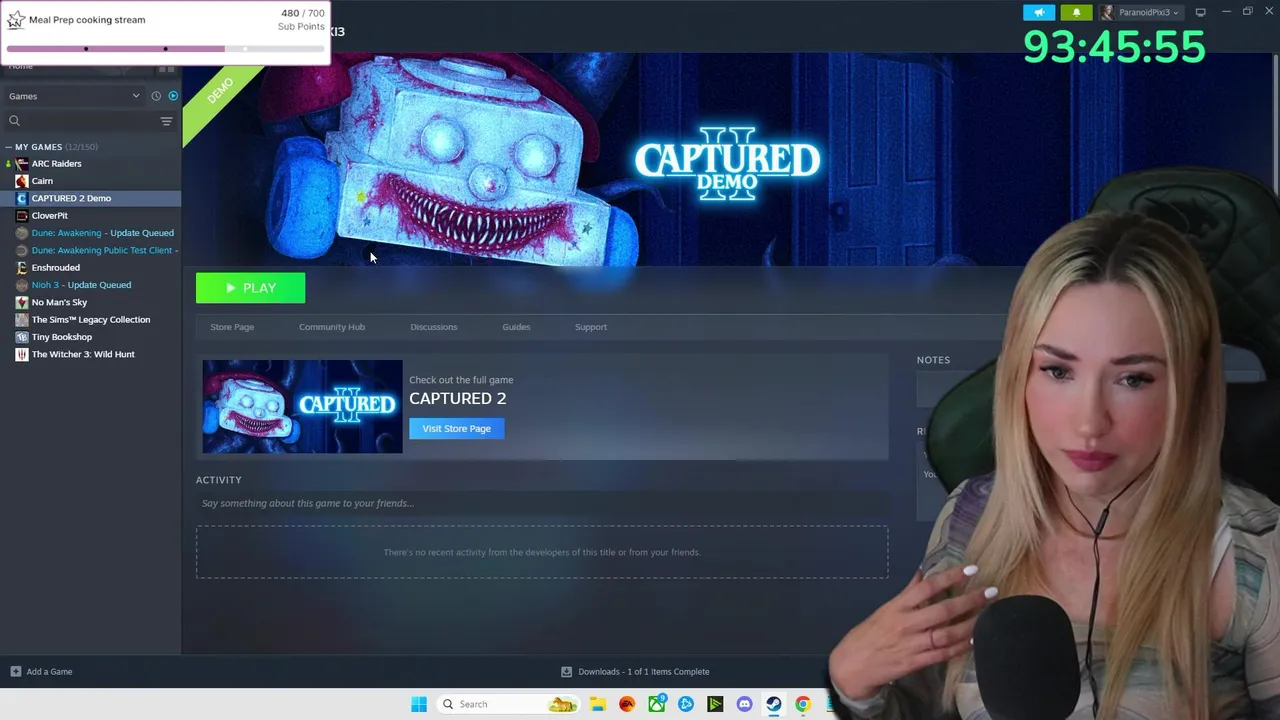The height and width of the screenshot is (720, 1280).
Task: Open the Support tab
Action: click(x=591, y=327)
